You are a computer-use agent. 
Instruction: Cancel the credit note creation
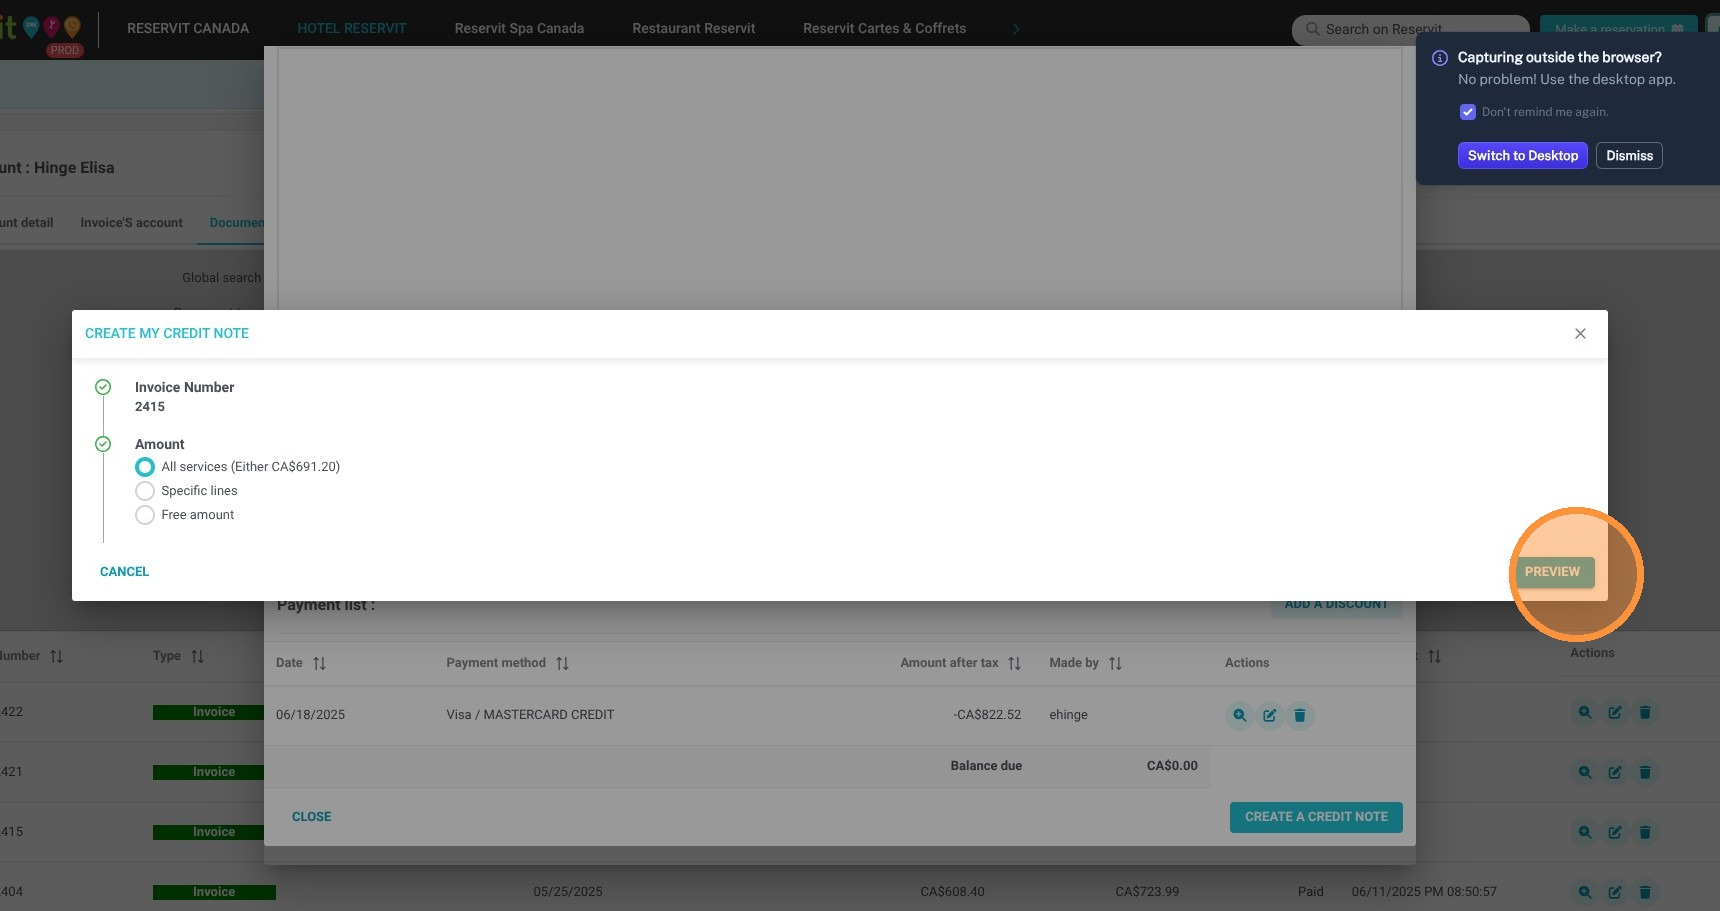124,572
